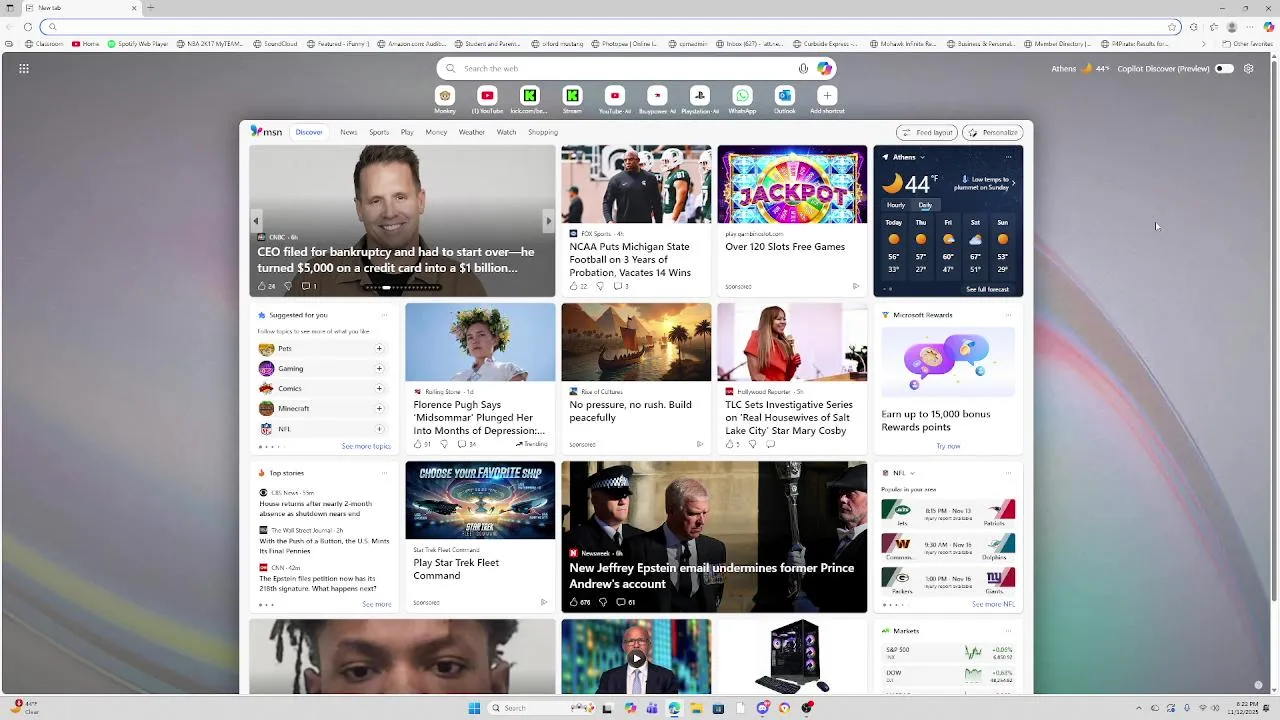Open the Stream quick link shortcut
This screenshot has height=720, width=1280.
tap(572, 96)
